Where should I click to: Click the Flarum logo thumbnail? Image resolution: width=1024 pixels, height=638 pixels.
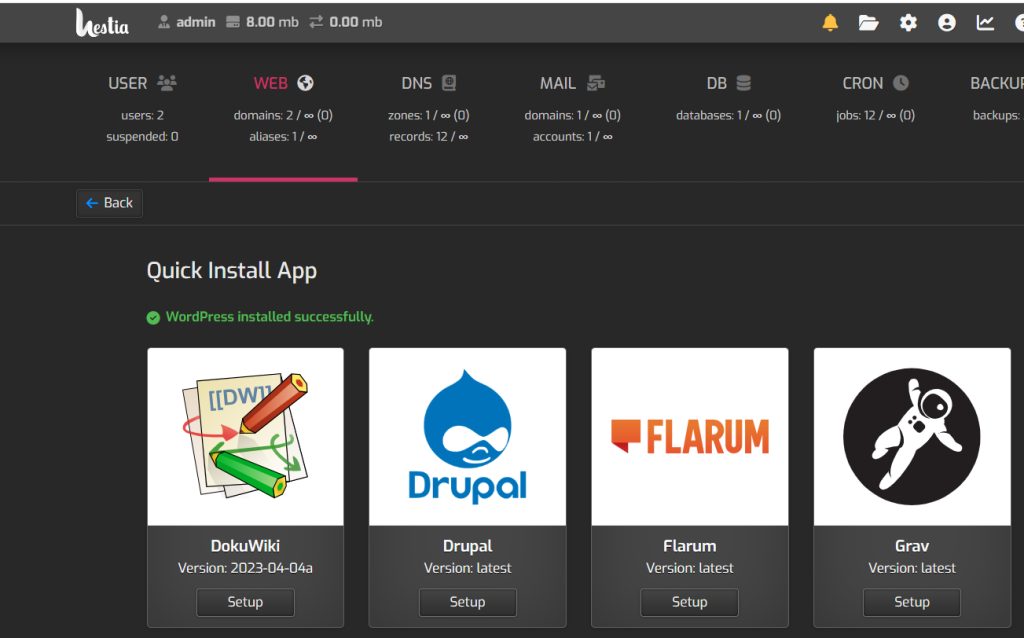pyautogui.click(x=690, y=436)
